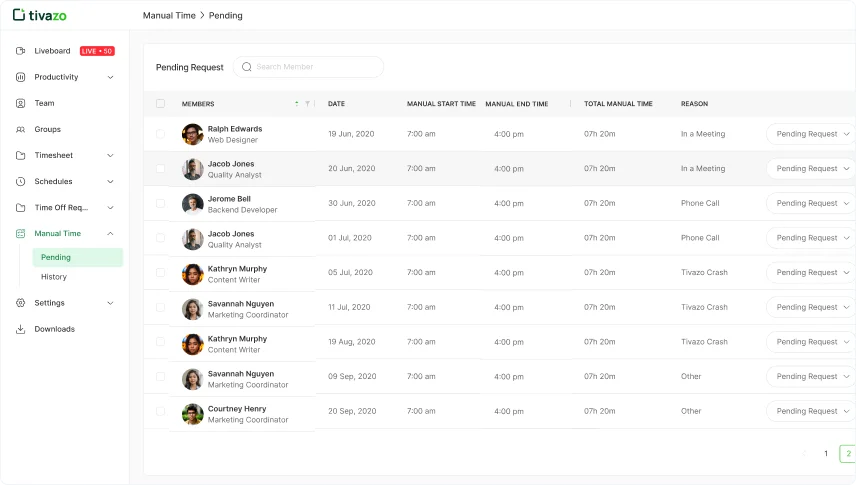
Task: Expand the Timesheet menu chevron
Action: [110, 155]
